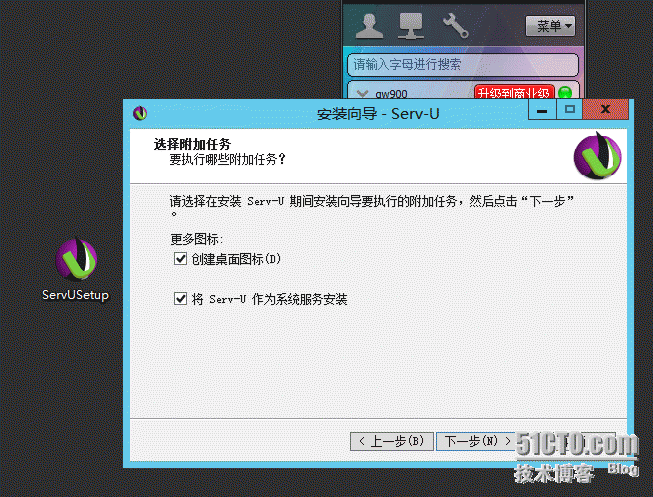Click the 更多图标 label
Viewport: 653px width, 497px height.
tap(196, 239)
